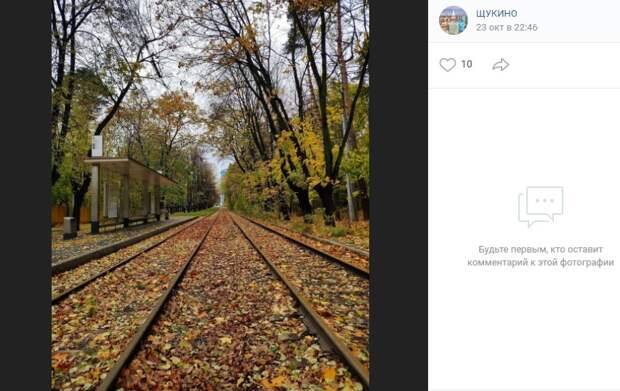Click the tall sign pole at the tram stop

pos(95,184)
